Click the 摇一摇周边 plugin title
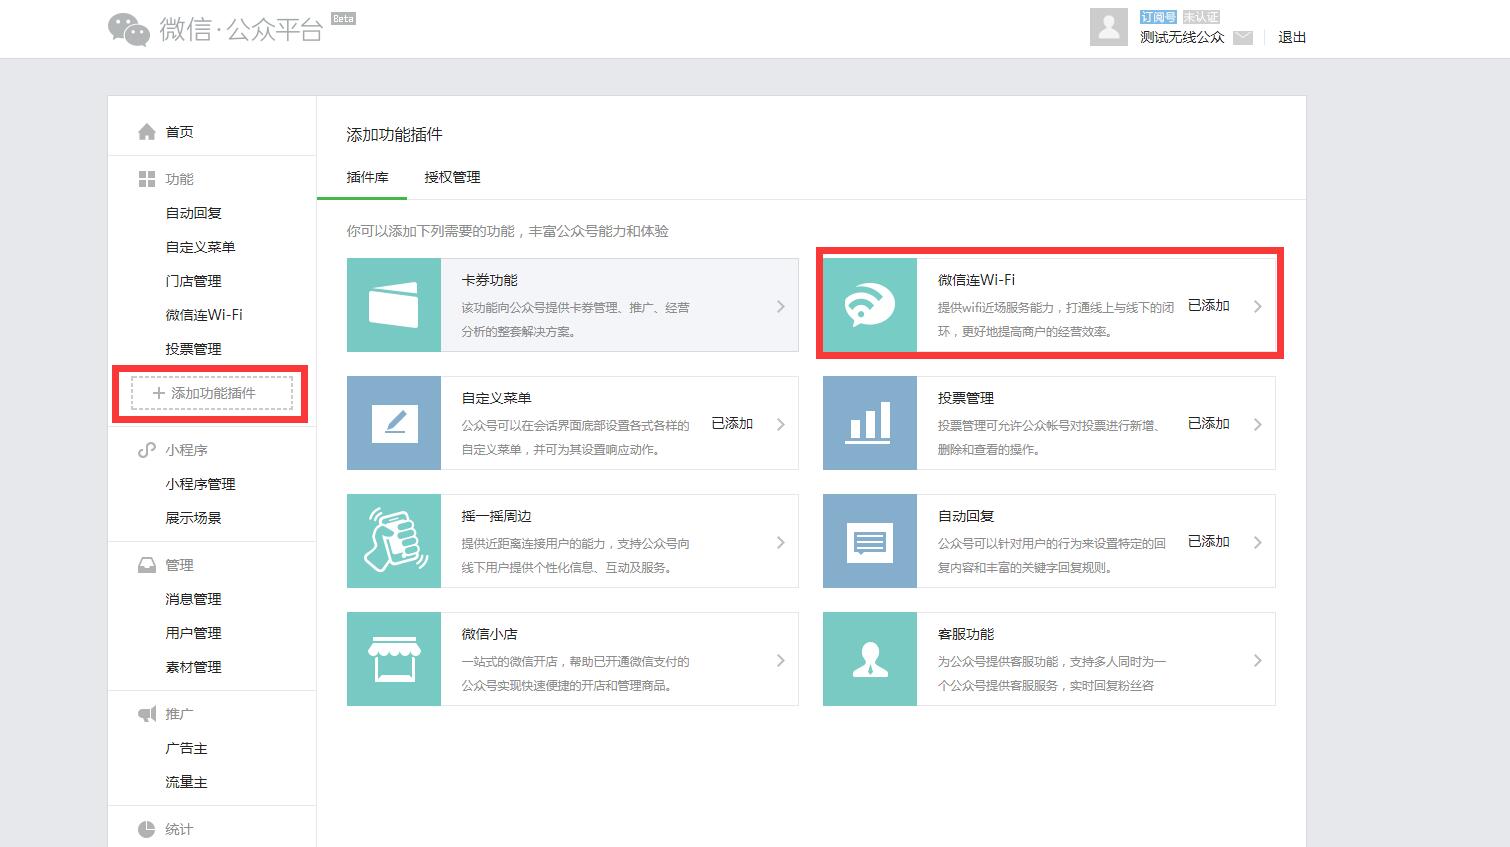Screen dimensions: 1510x847 [496, 516]
